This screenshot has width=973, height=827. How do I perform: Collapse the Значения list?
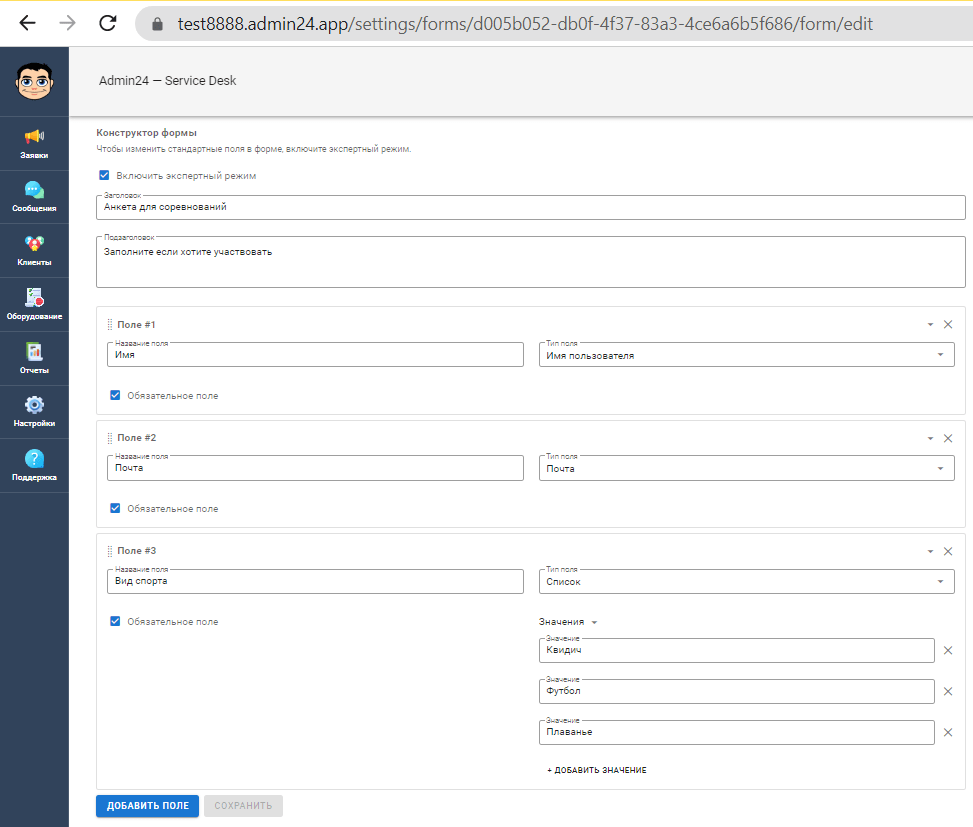pos(594,622)
